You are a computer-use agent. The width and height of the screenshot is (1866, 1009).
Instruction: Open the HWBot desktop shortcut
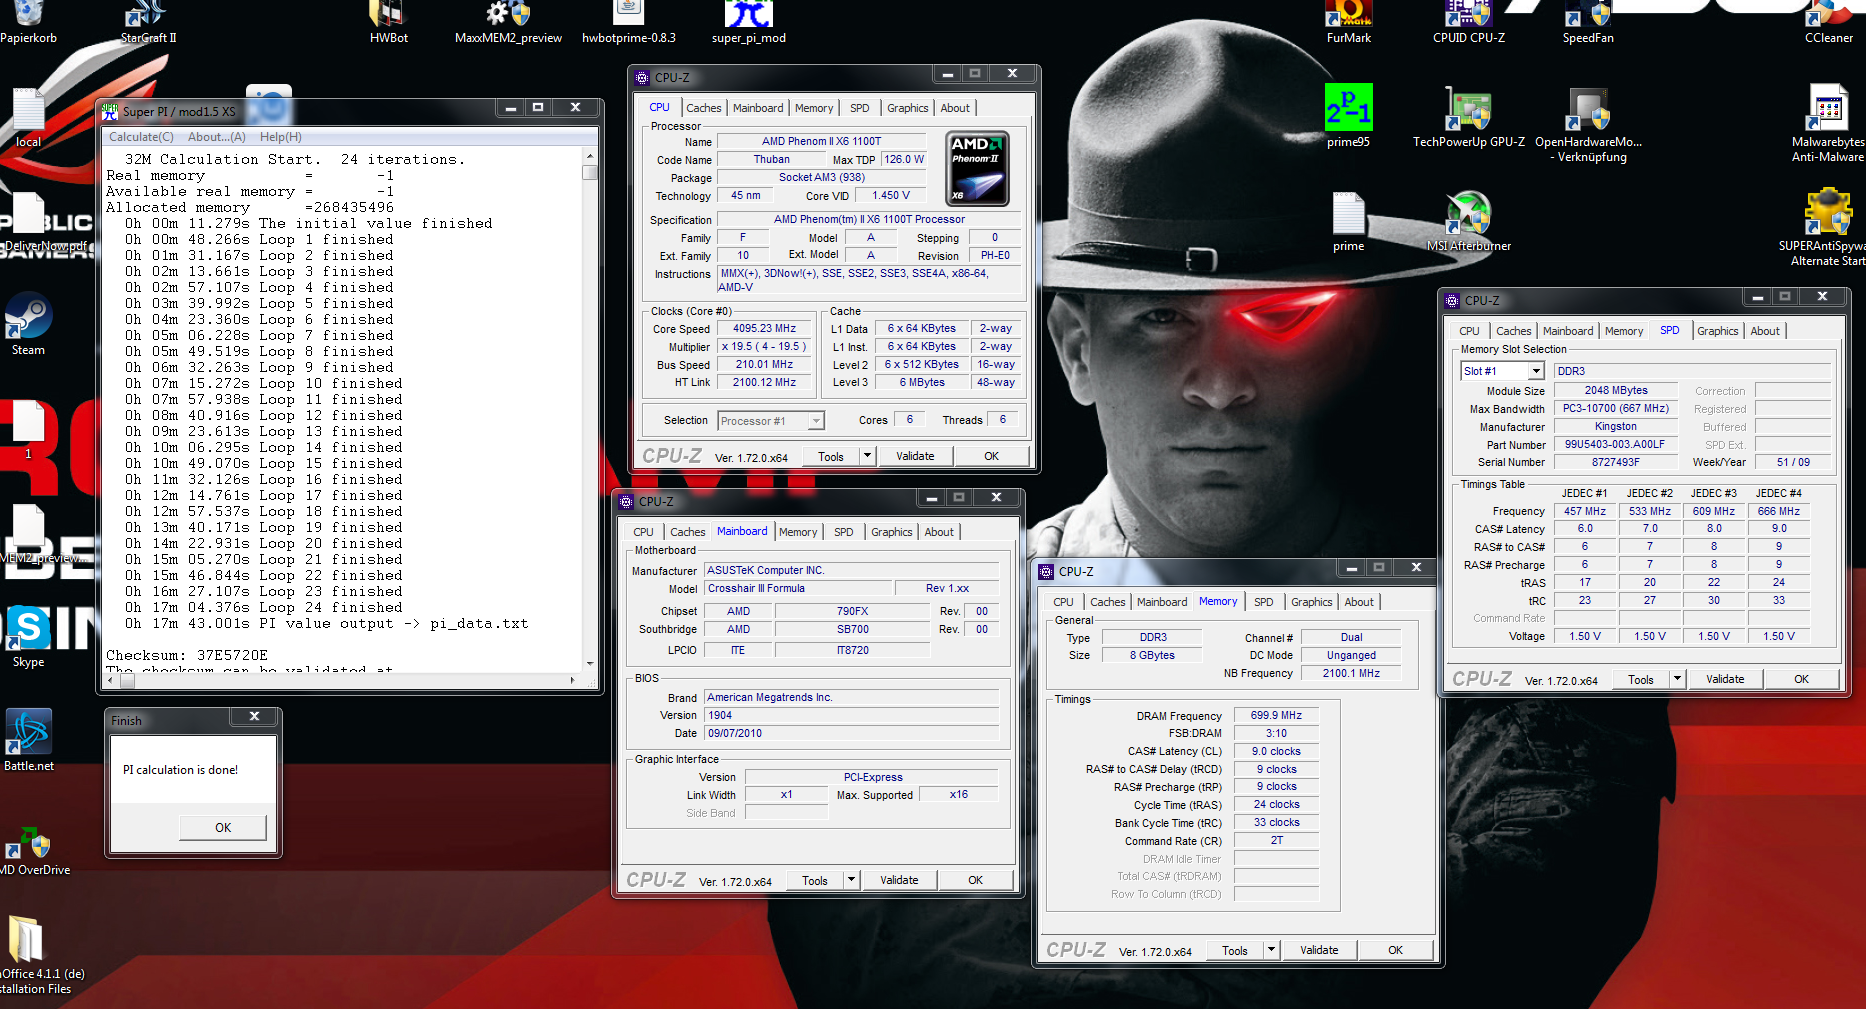[388, 22]
